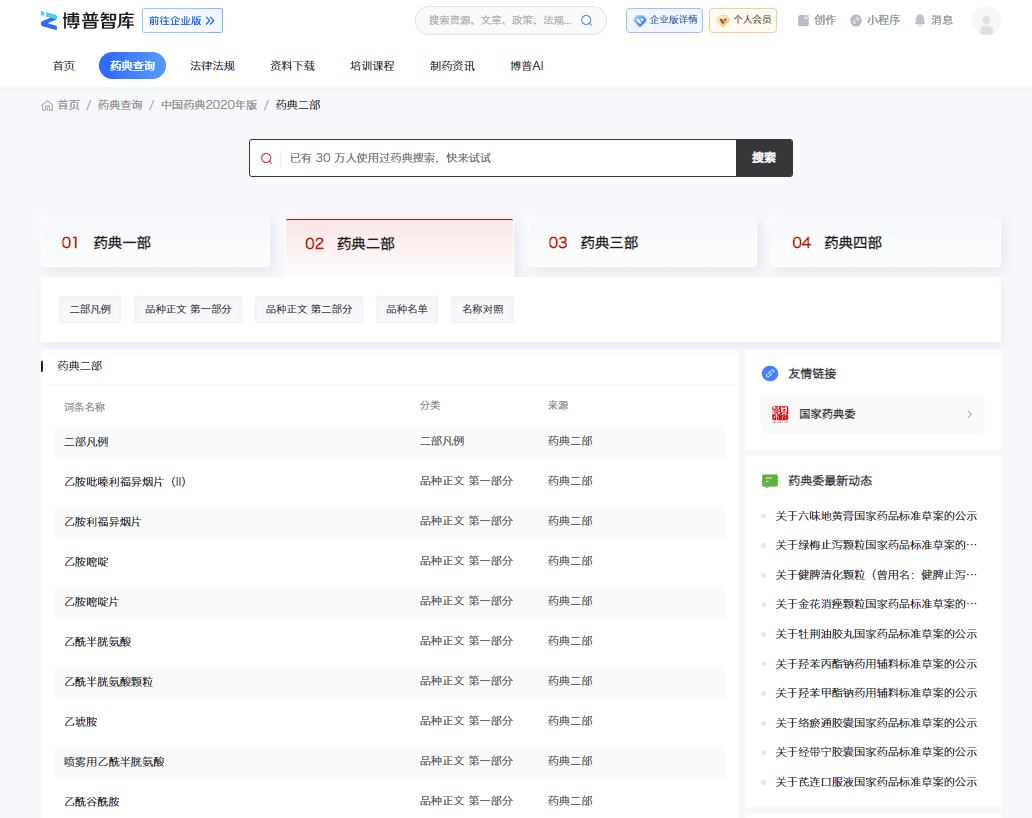Image resolution: width=1032 pixels, height=818 pixels.
Task: Open the user avatar profile
Action: point(986,21)
